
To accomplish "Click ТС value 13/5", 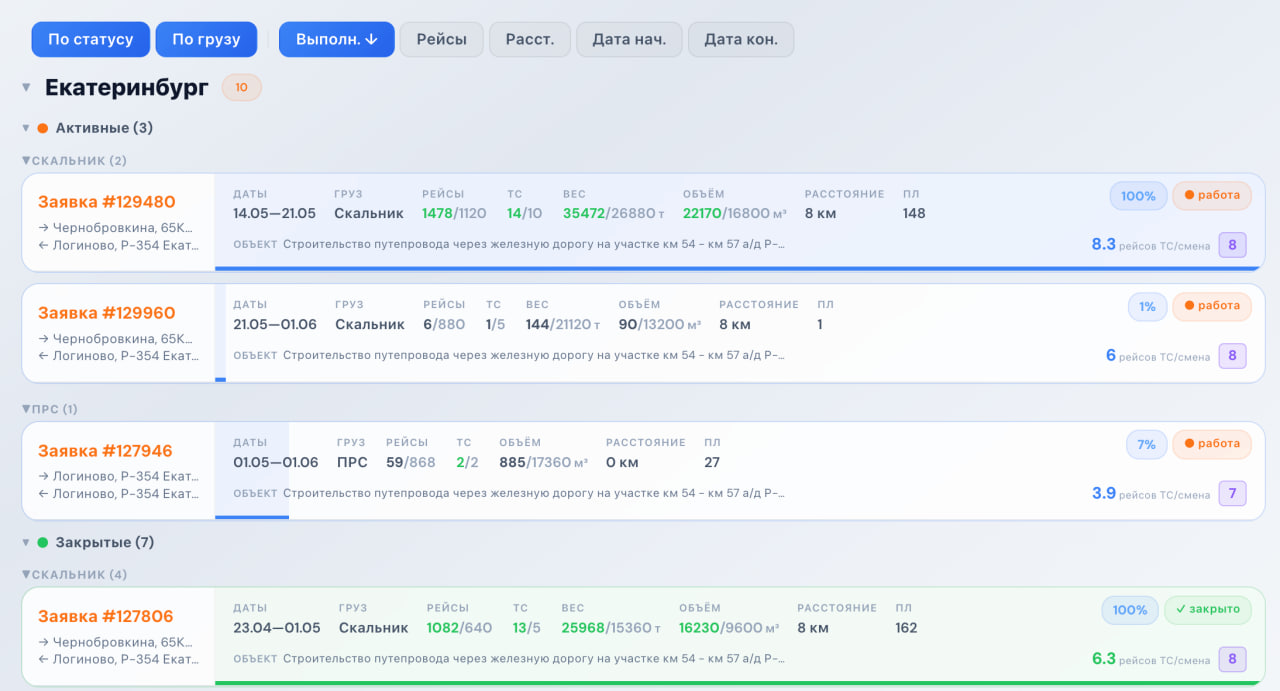I will pos(527,628).
